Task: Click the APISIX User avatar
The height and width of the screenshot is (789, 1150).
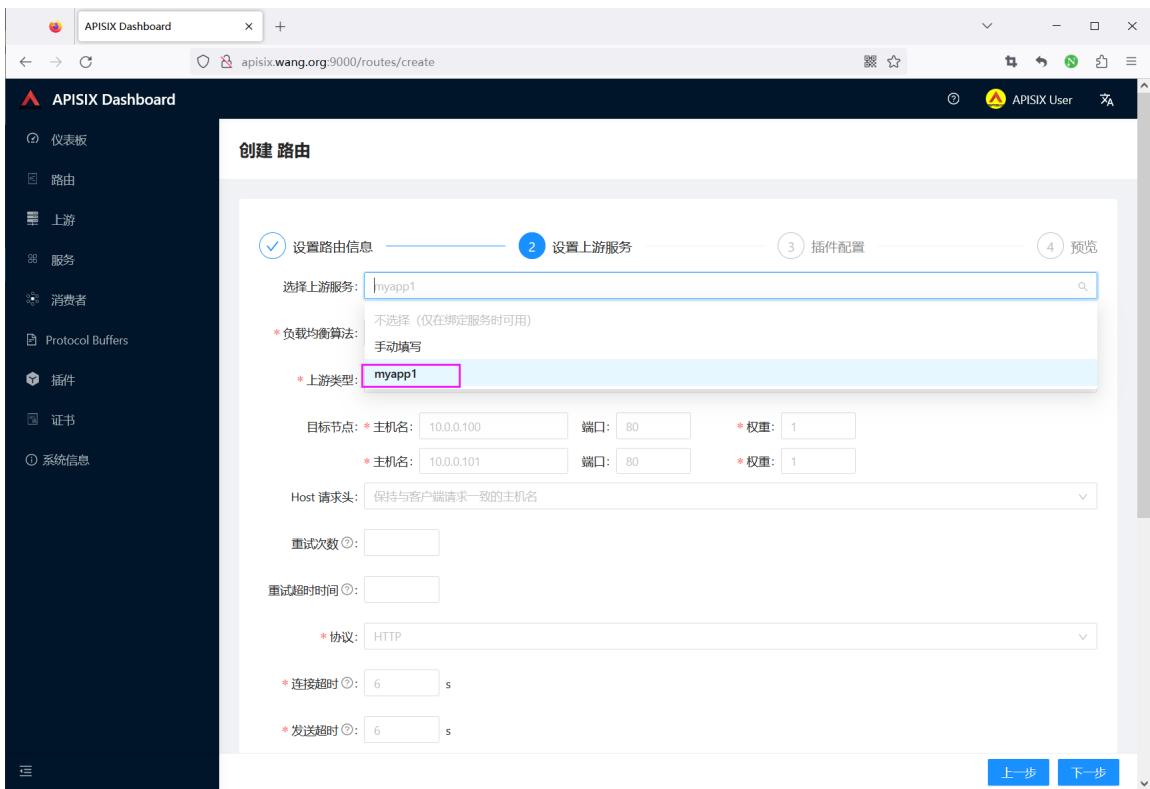Action: [x=995, y=99]
